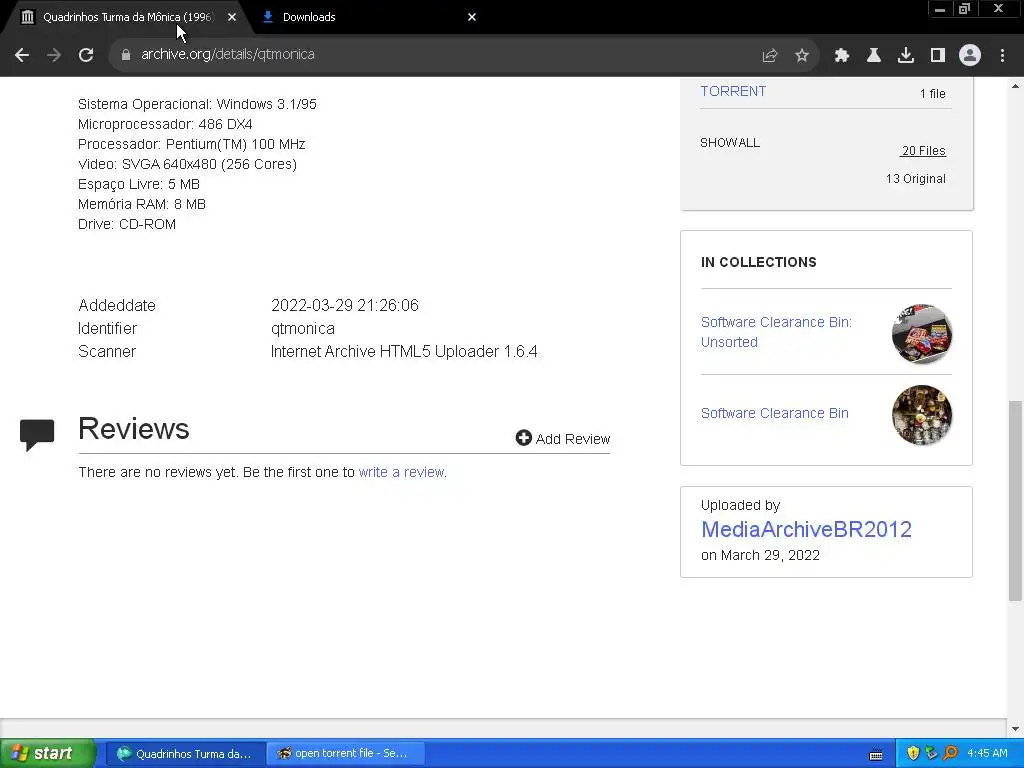This screenshot has width=1024, height=768.
Task: Click the padlock site info icon
Action: [x=125, y=55]
